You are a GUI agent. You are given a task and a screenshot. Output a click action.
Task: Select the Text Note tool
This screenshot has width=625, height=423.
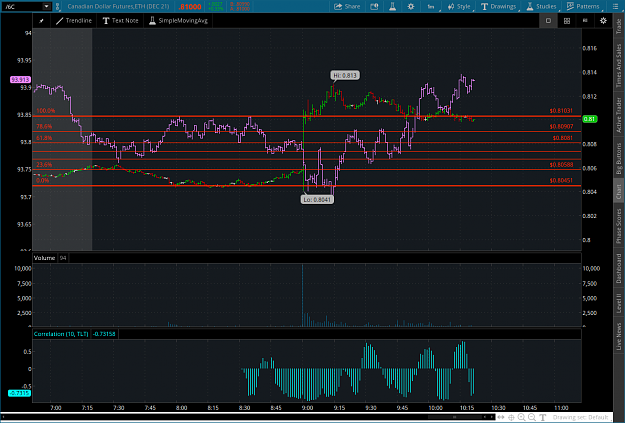pos(120,21)
